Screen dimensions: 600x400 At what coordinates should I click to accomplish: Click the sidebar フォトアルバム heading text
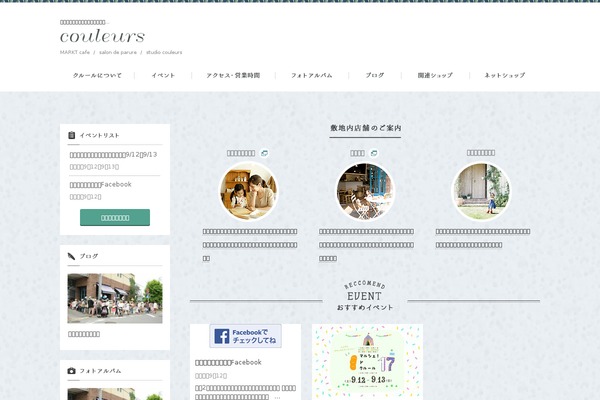[100, 371]
